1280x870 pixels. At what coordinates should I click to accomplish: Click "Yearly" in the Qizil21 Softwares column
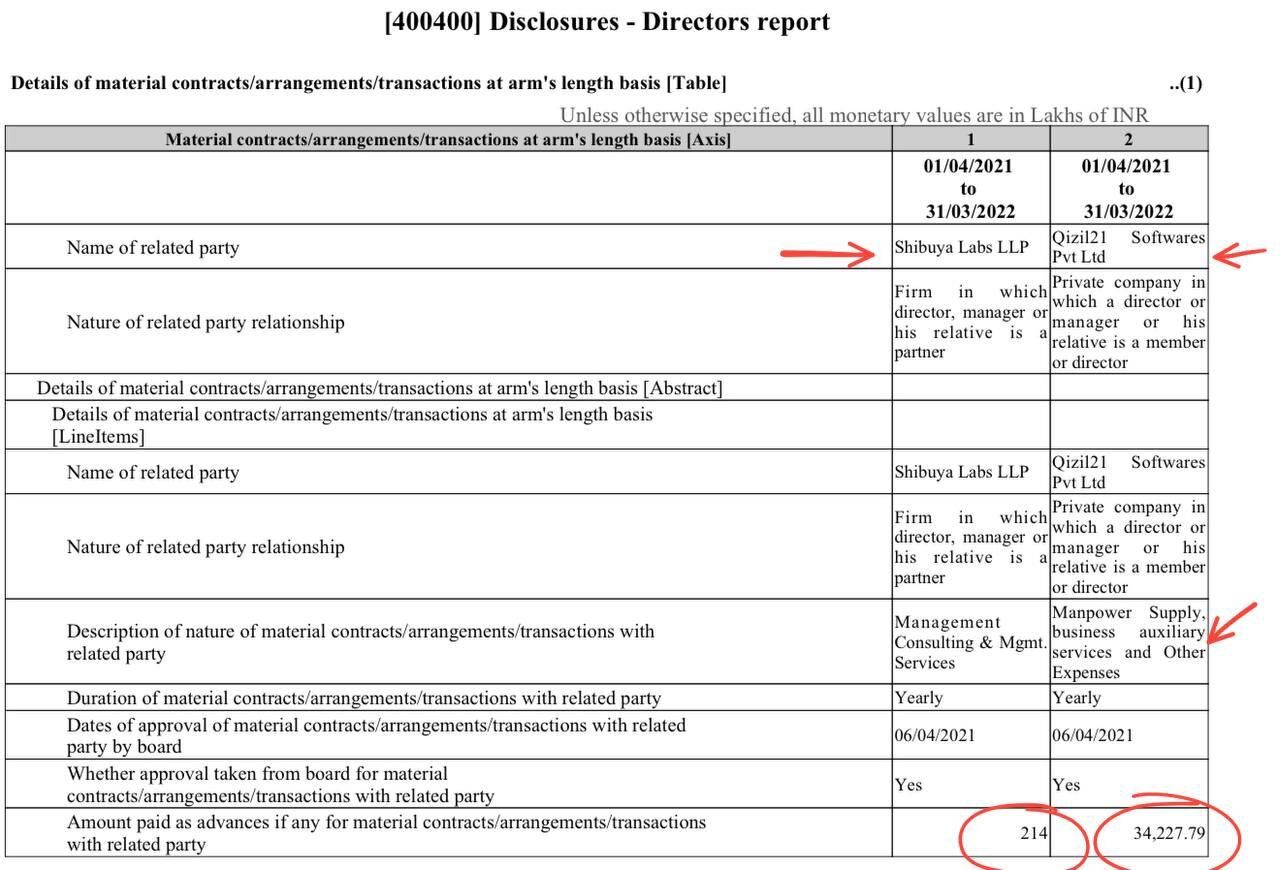[x=1076, y=698]
